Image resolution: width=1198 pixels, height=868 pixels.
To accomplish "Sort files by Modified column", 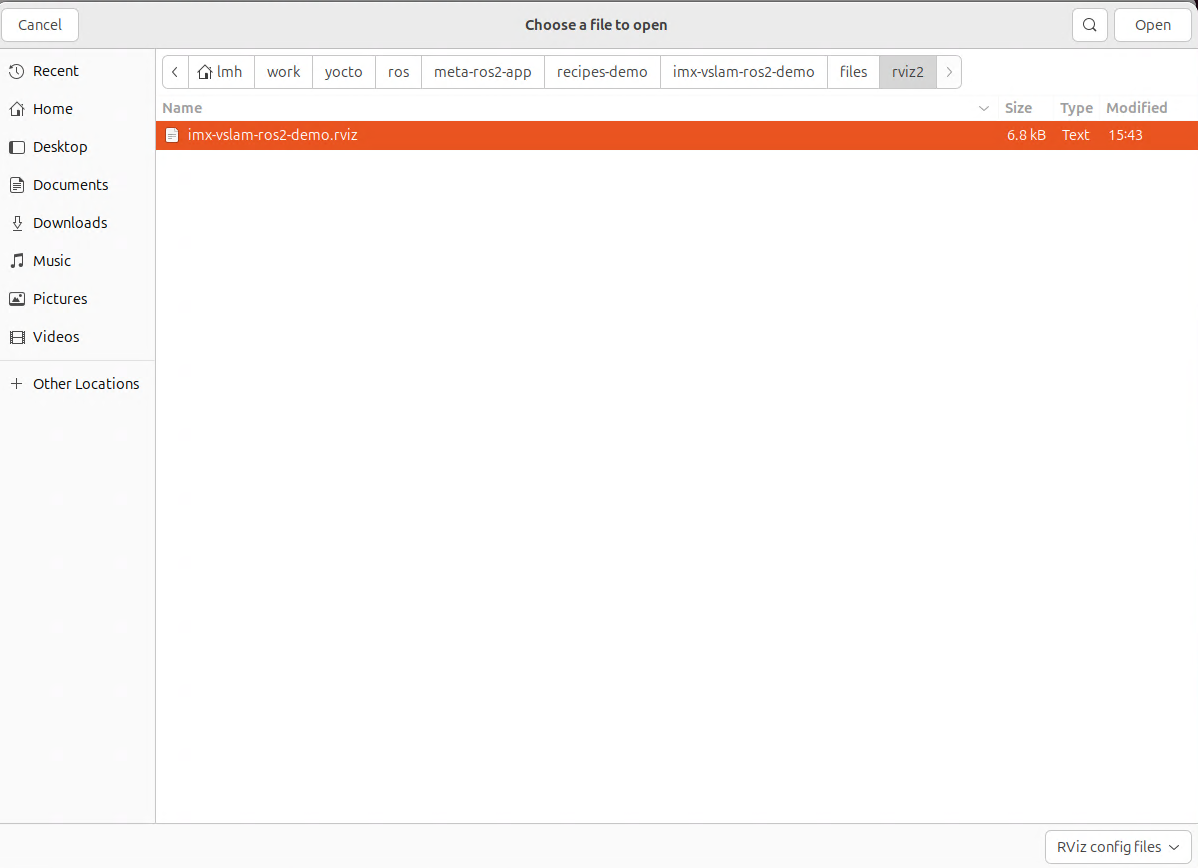I will (1136, 108).
